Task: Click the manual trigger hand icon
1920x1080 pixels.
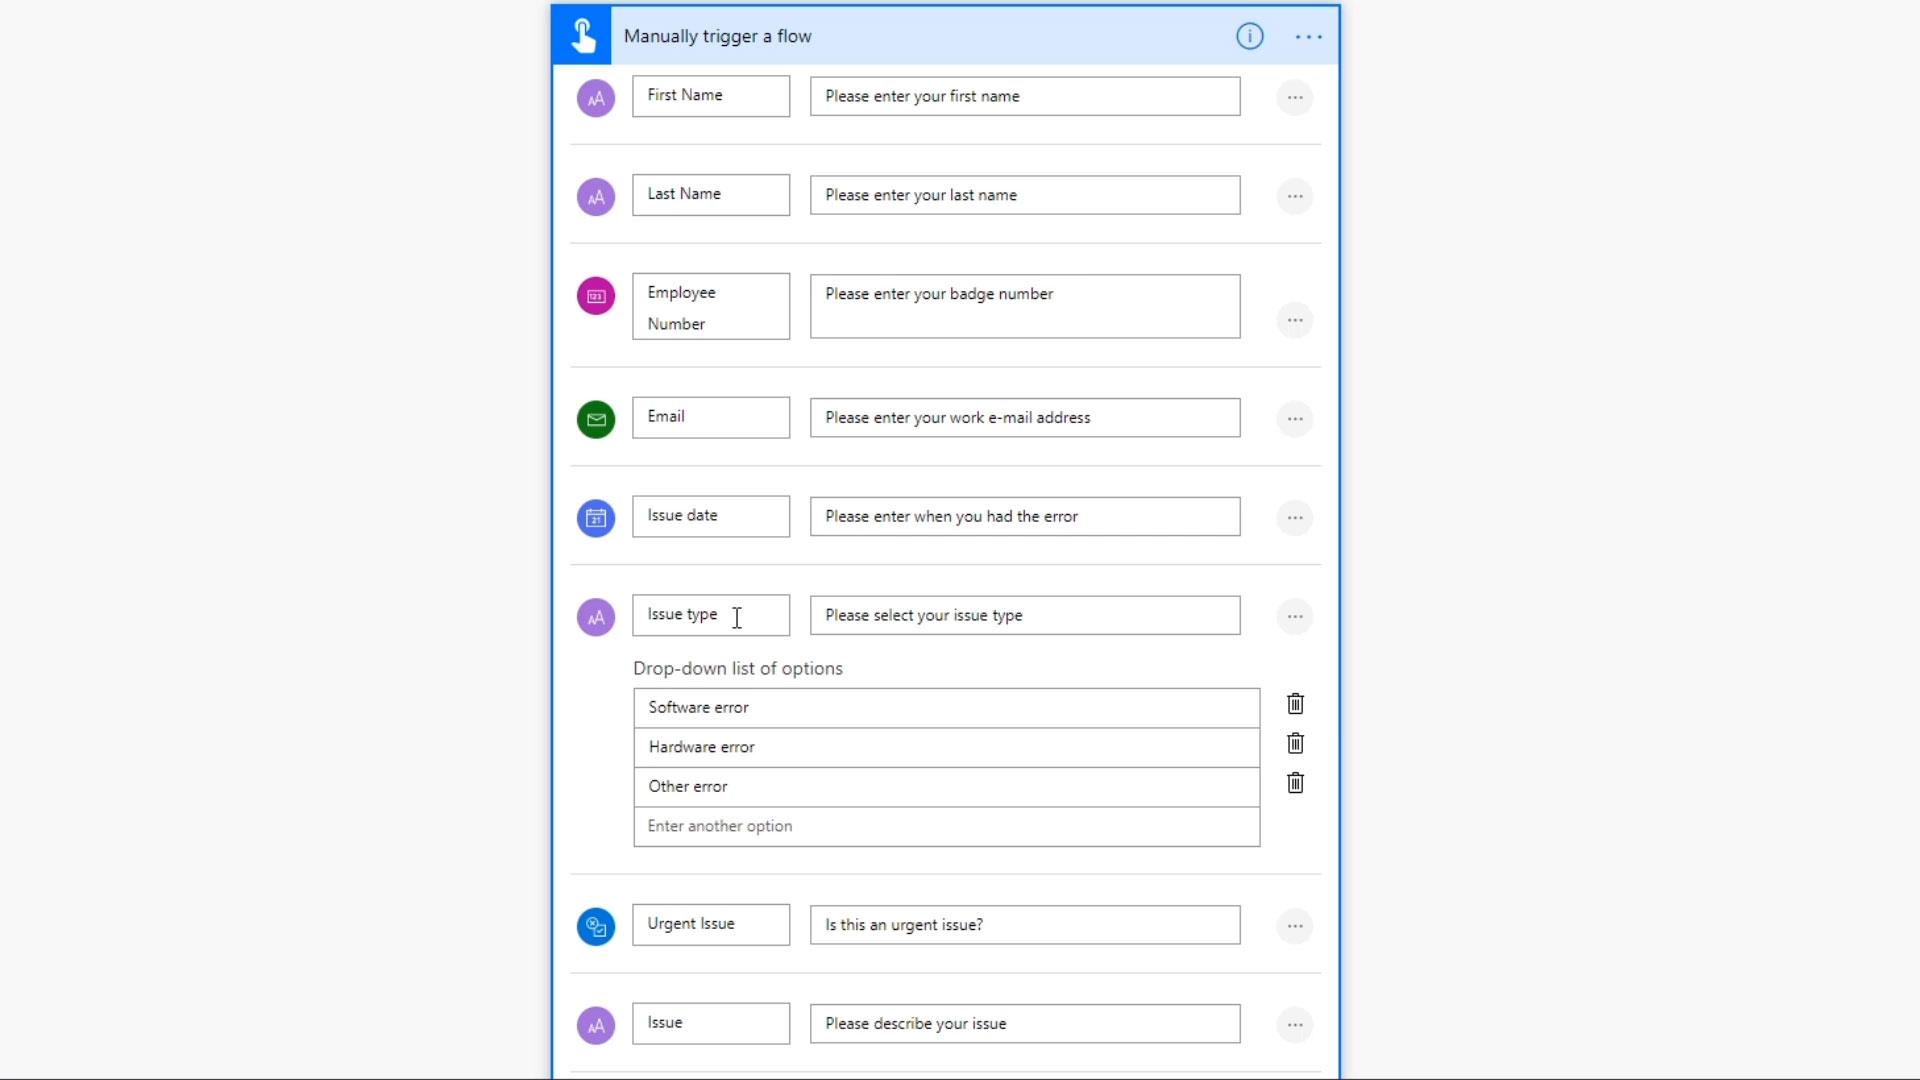Action: pyautogui.click(x=582, y=36)
